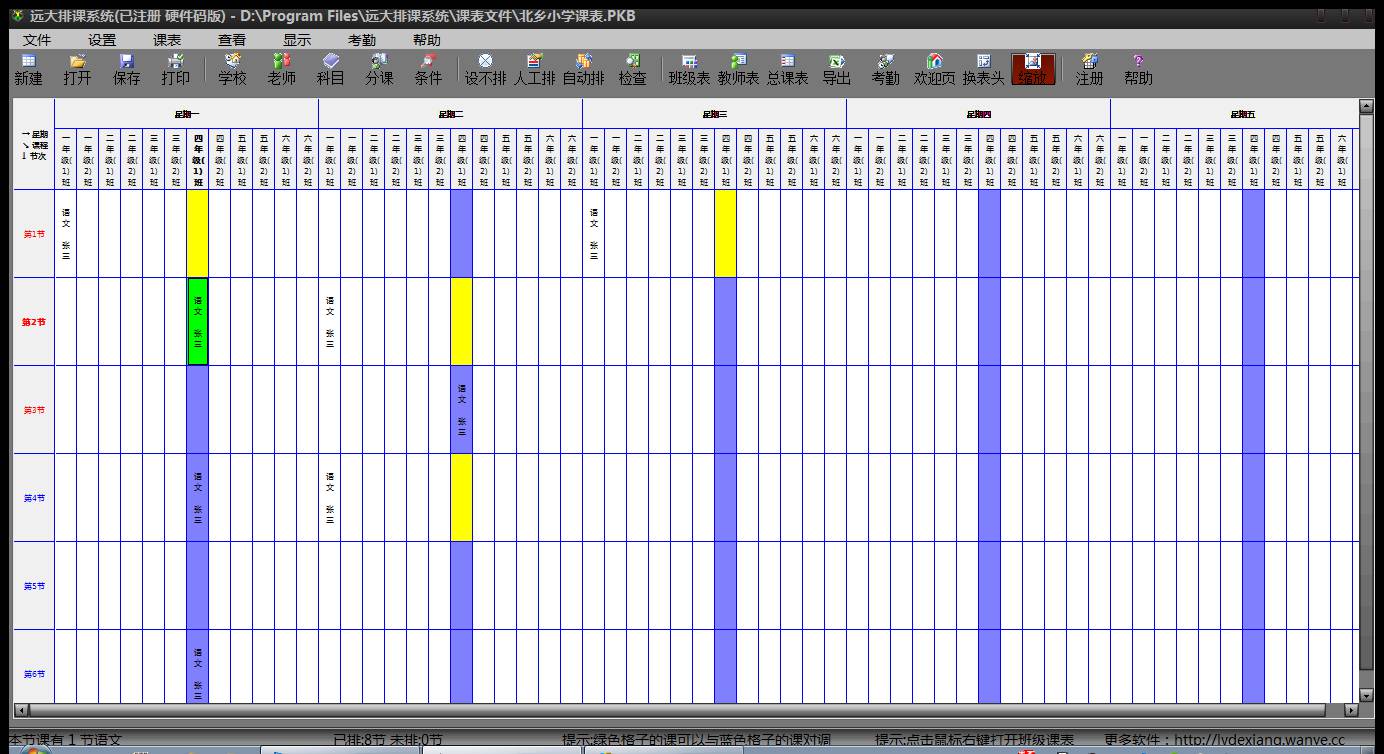
Task: Click the 设不排 (no-schedule) toolbar icon
Action: pos(485,69)
